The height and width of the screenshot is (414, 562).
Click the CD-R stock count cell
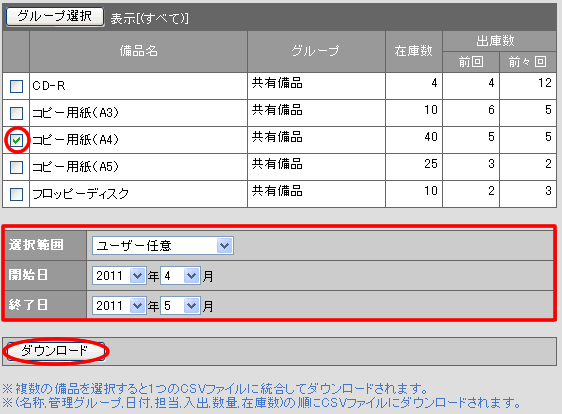pyautogui.click(x=414, y=86)
